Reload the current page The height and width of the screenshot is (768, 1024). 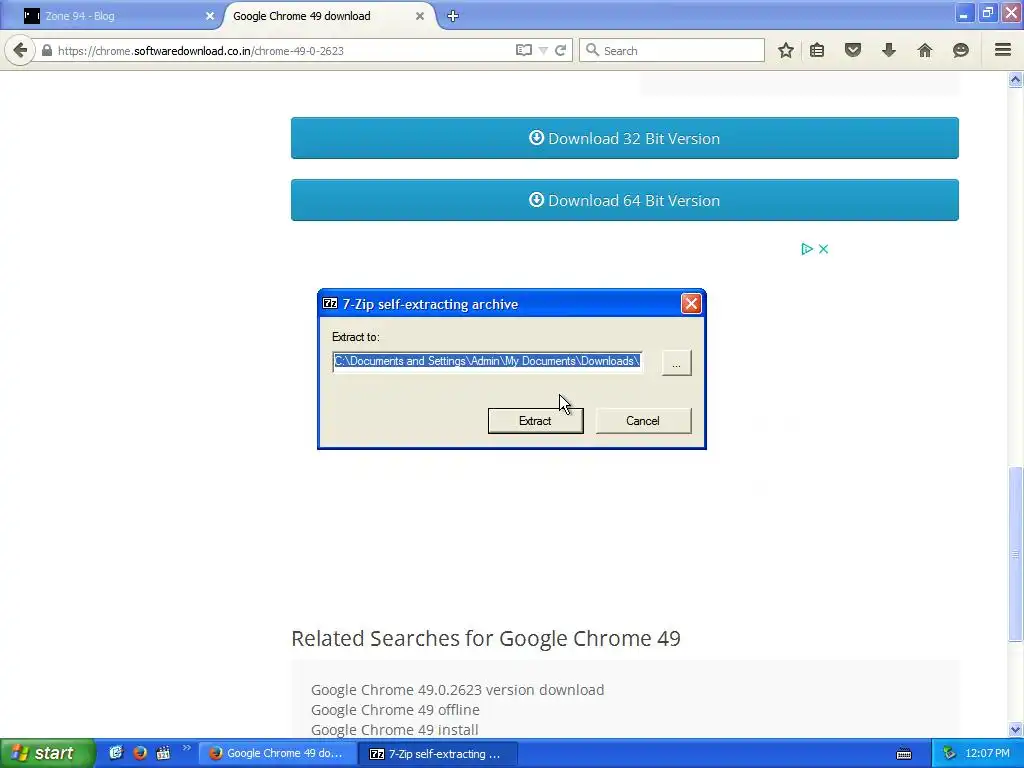(560, 50)
